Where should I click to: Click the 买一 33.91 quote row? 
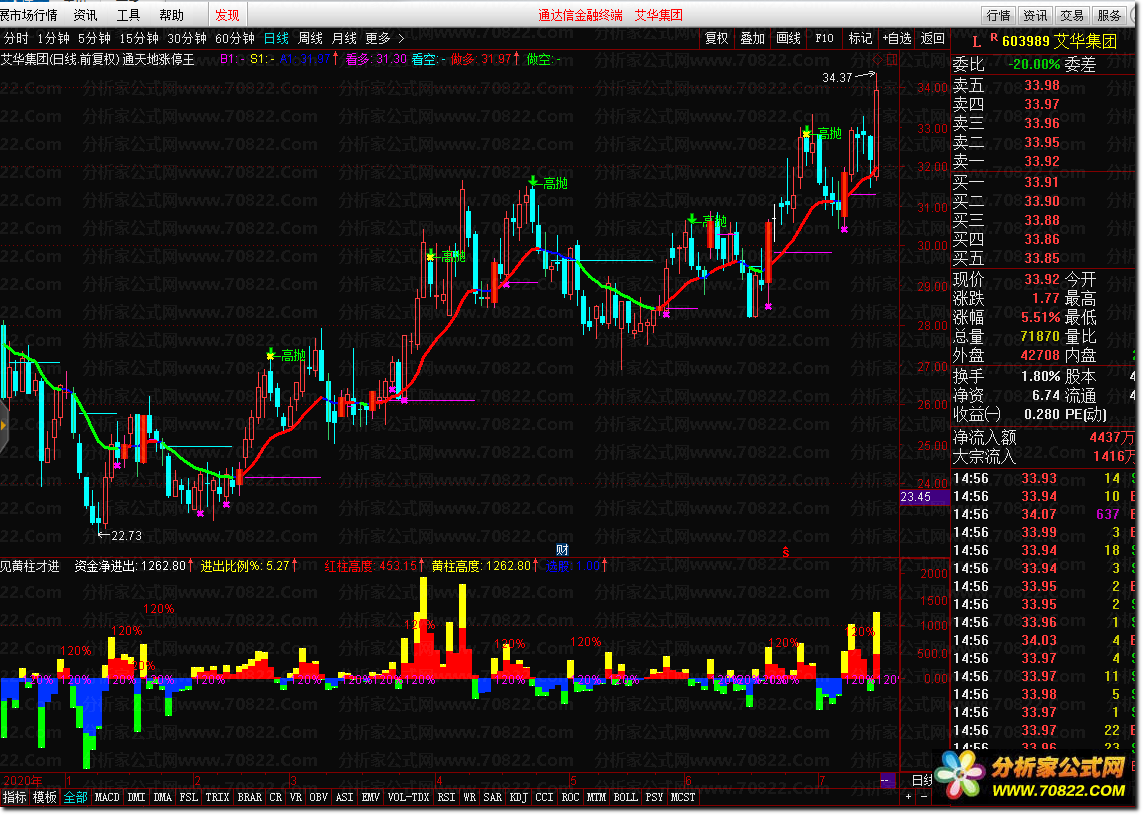tap(1045, 182)
